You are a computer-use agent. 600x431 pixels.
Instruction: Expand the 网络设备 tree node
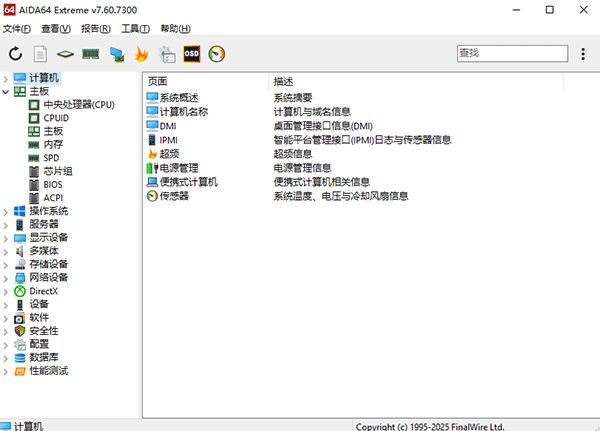[5, 278]
